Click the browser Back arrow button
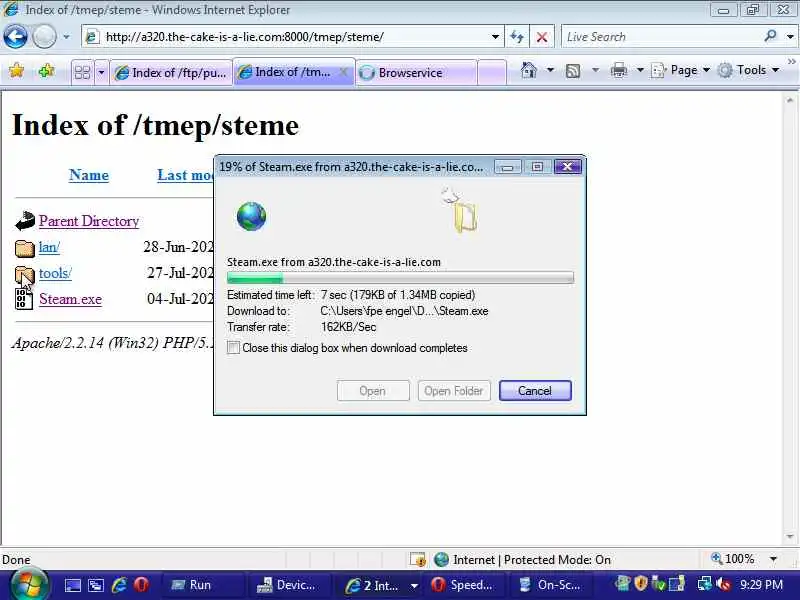 pyautogui.click(x=15, y=37)
